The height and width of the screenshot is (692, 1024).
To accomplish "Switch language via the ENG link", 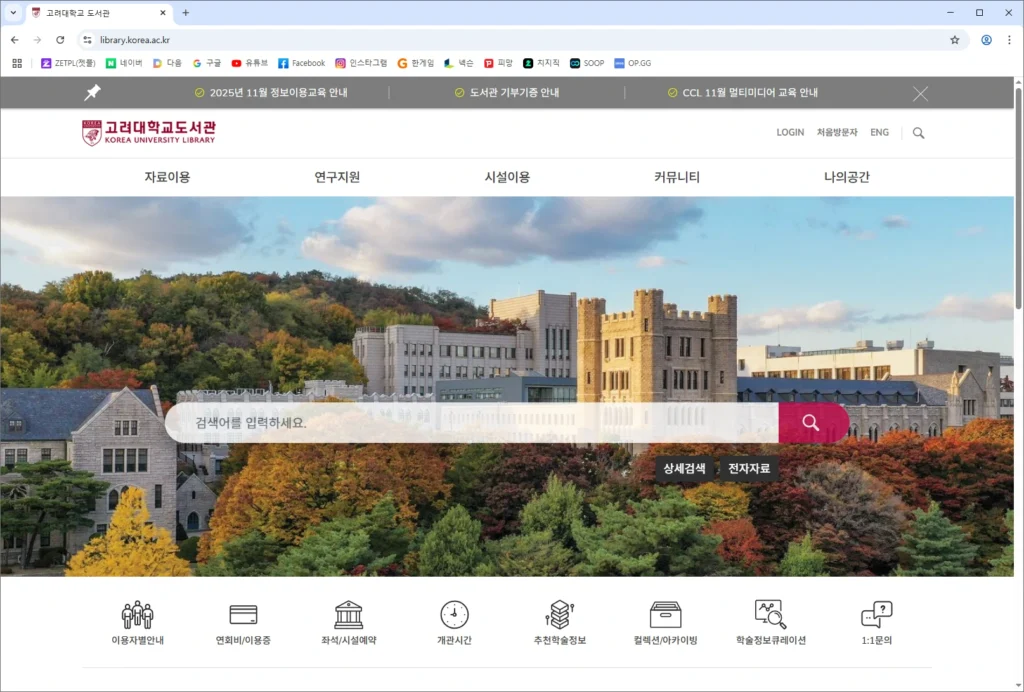I will click(879, 132).
